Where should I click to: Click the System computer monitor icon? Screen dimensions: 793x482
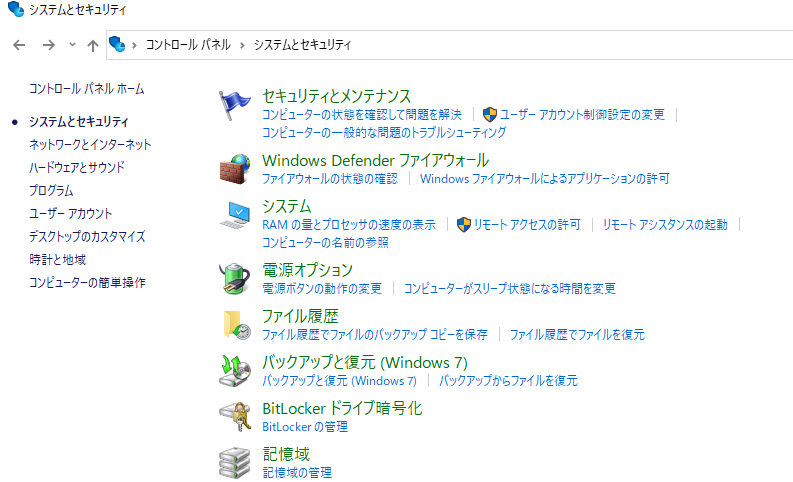(235, 215)
